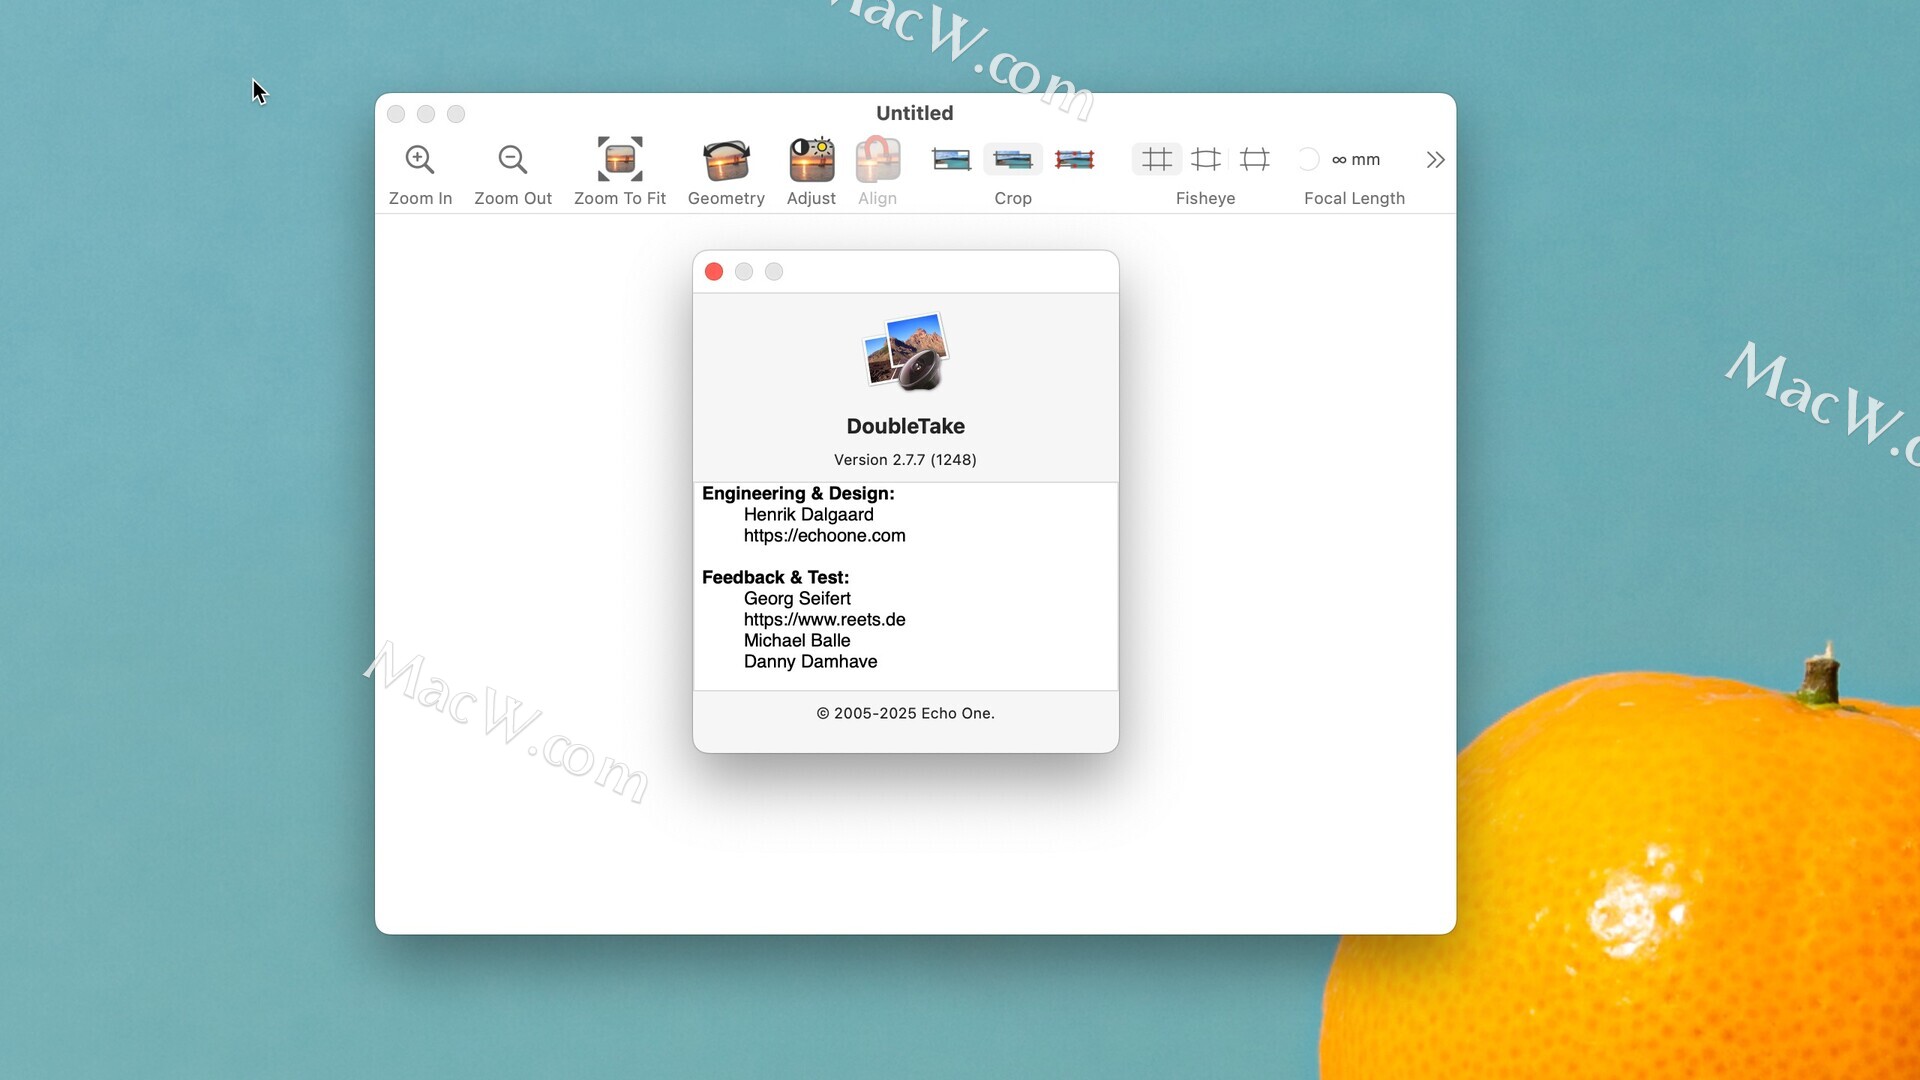Click the Fisheye toolbar label
Screen dimensions: 1920x1080
coord(1206,198)
